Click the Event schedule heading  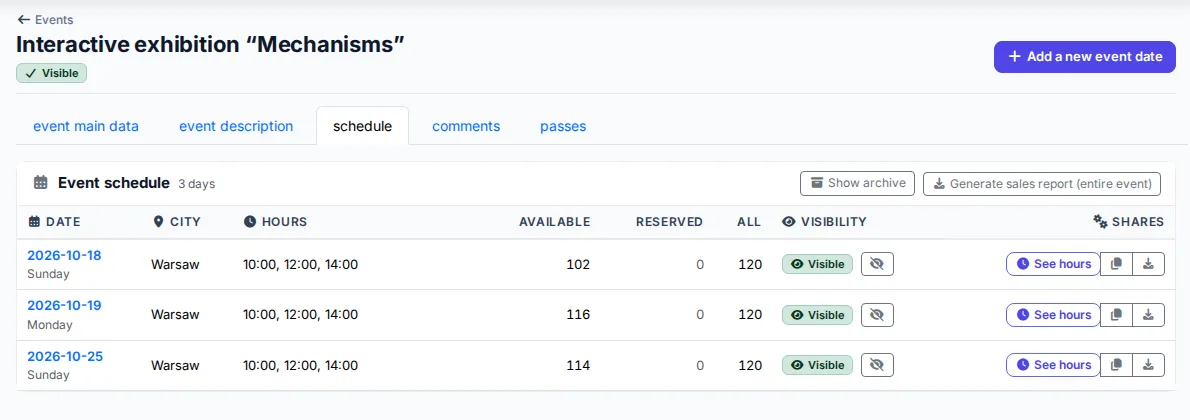[x=114, y=183]
